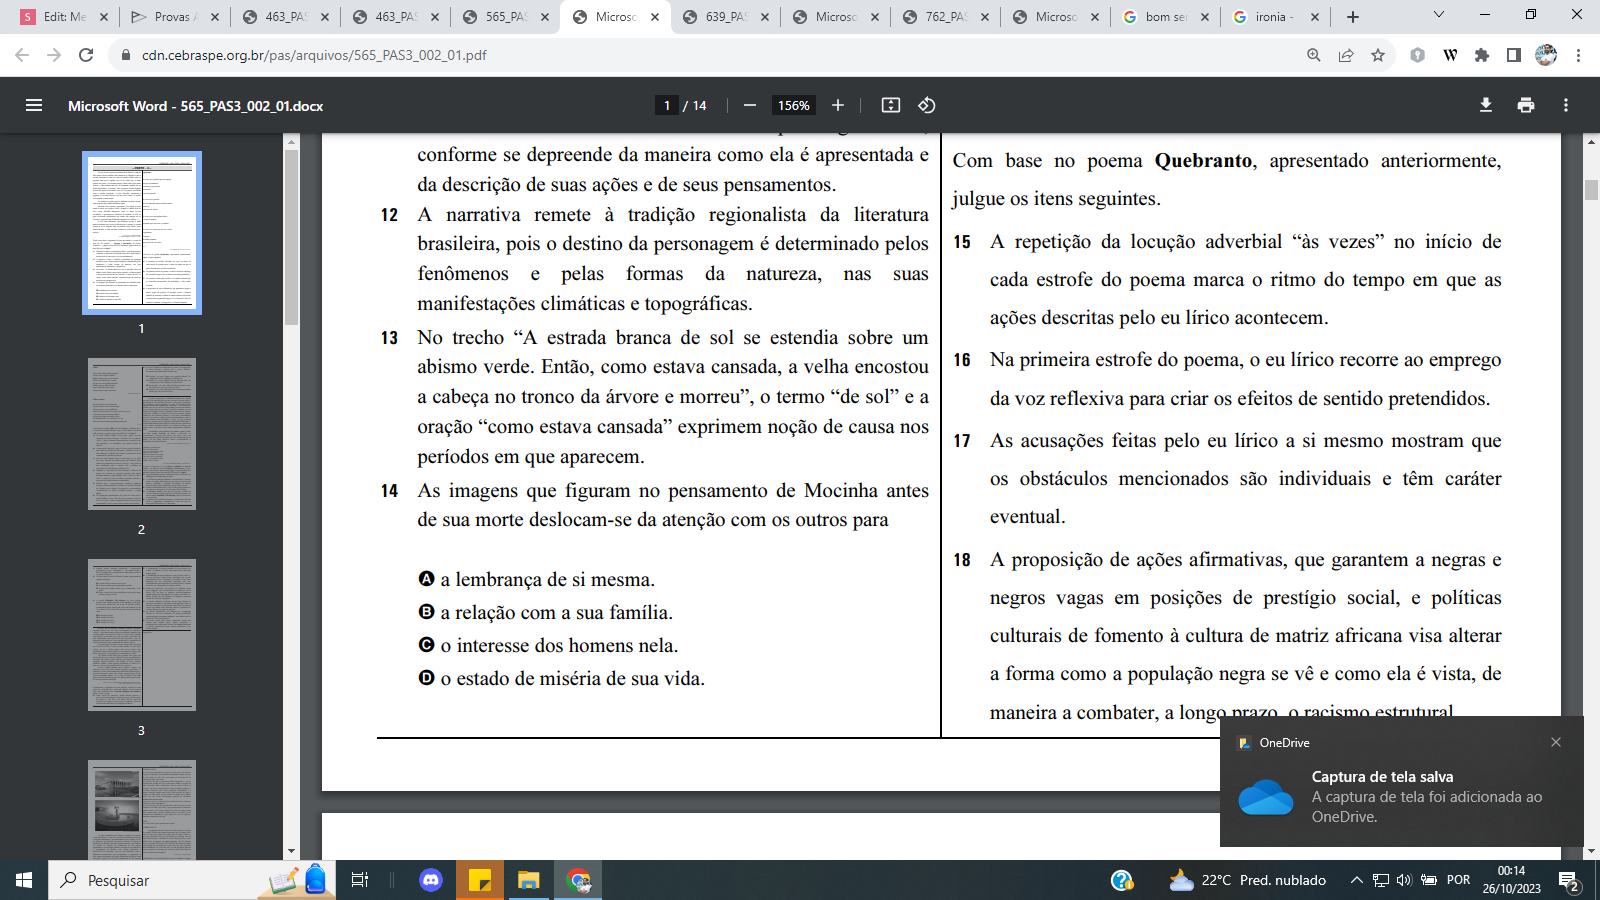Select page 1 thumbnail

pyautogui.click(x=142, y=233)
